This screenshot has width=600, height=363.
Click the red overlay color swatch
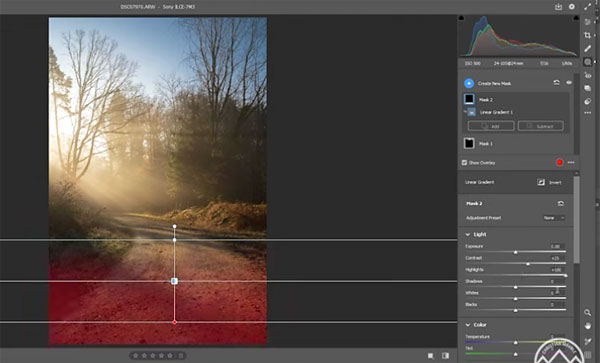pyautogui.click(x=559, y=162)
